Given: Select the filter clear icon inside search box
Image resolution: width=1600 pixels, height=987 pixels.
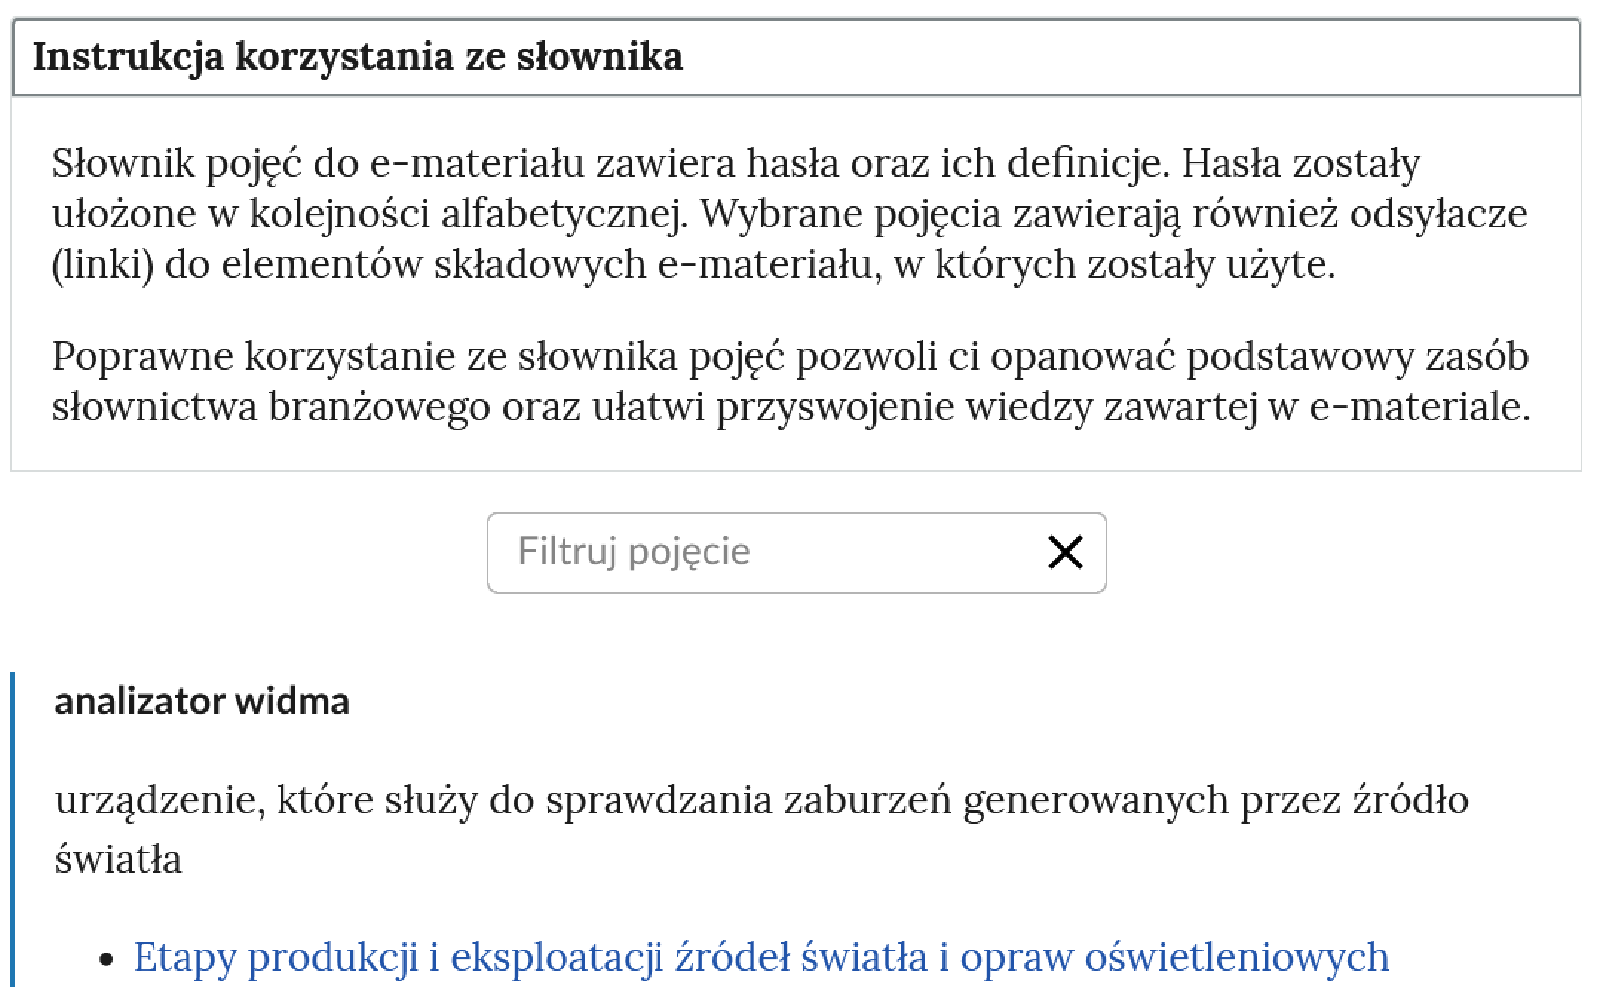Looking at the screenshot, I should 1066,552.
